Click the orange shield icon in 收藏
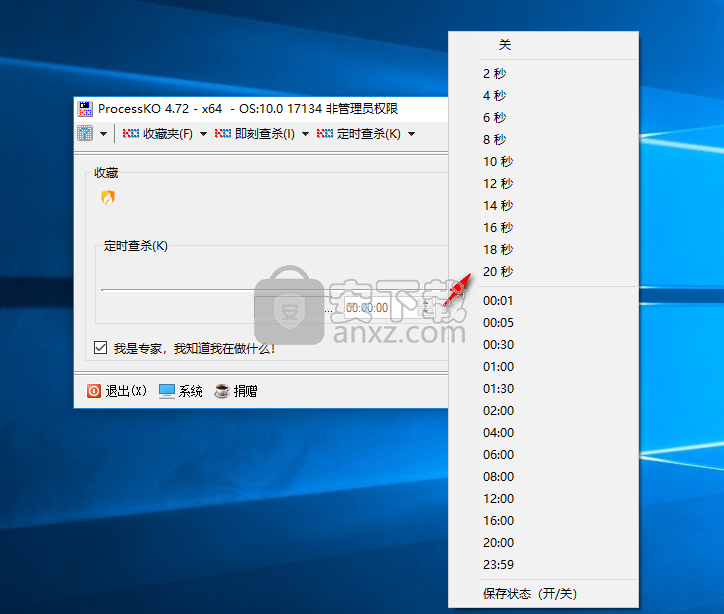 pos(108,198)
